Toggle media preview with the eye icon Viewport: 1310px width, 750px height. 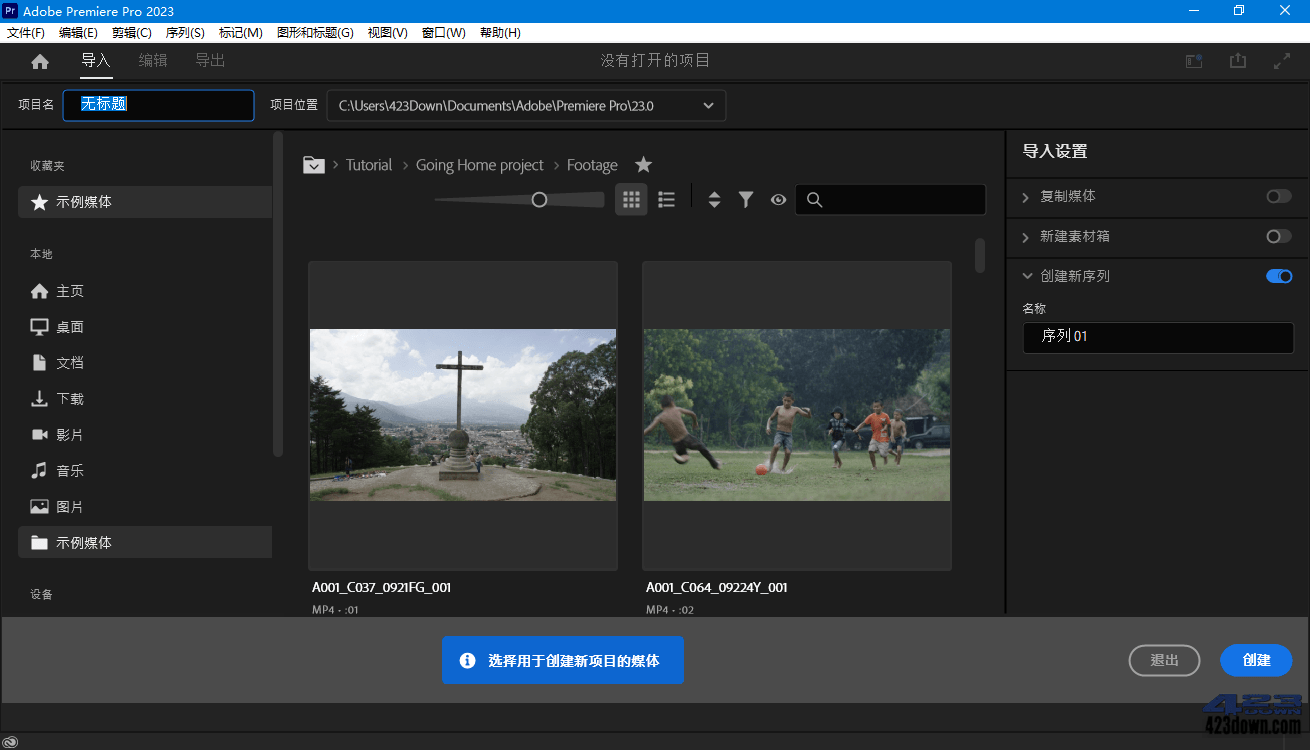coord(778,199)
